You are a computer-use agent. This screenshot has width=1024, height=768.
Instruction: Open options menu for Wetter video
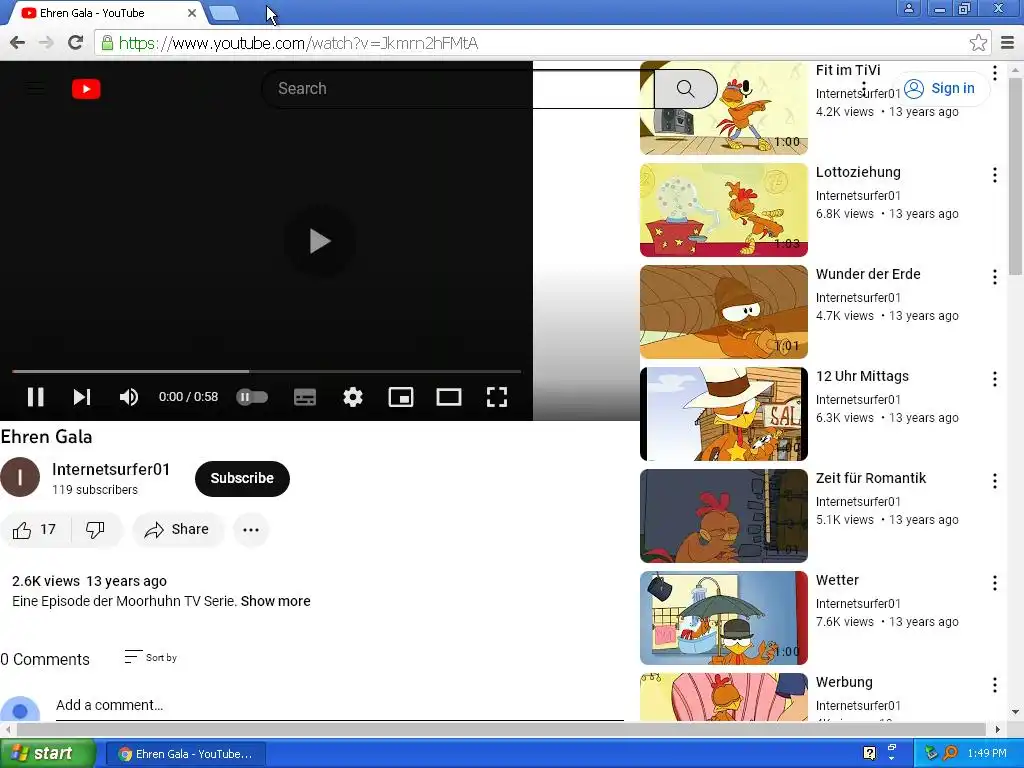point(995,583)
